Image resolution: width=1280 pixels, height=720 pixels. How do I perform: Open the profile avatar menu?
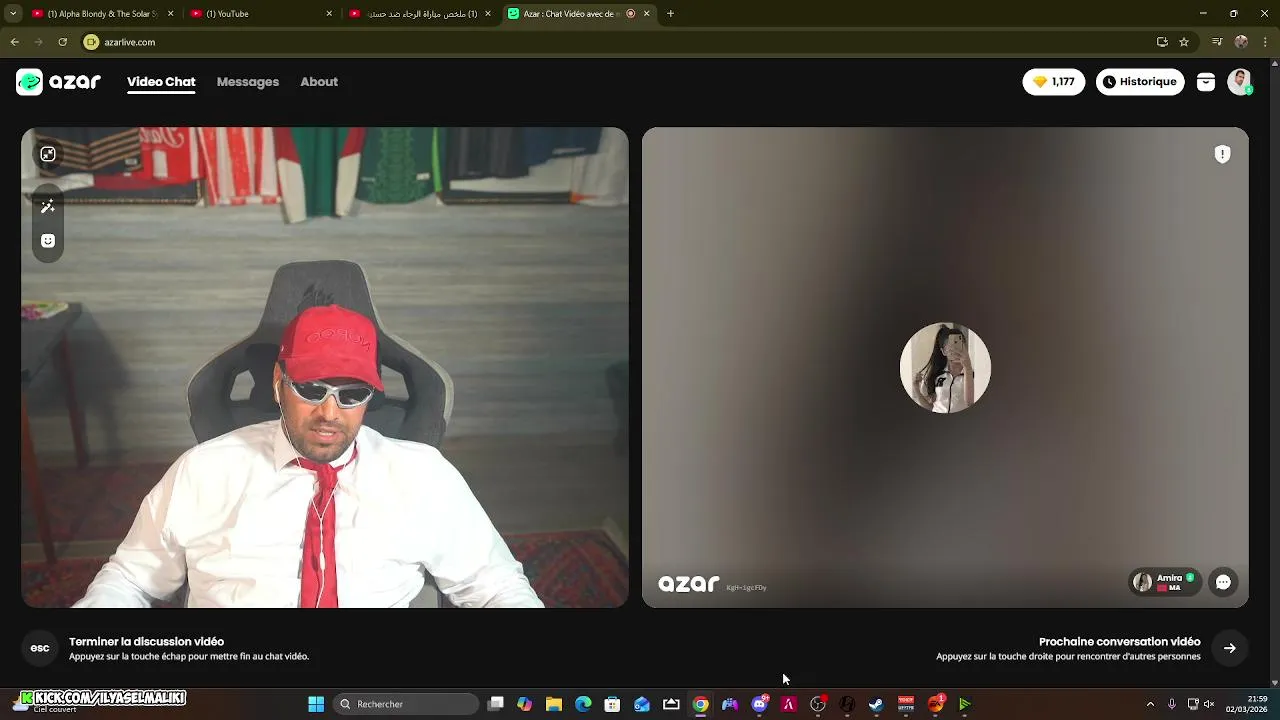(x=1240, y=82)
